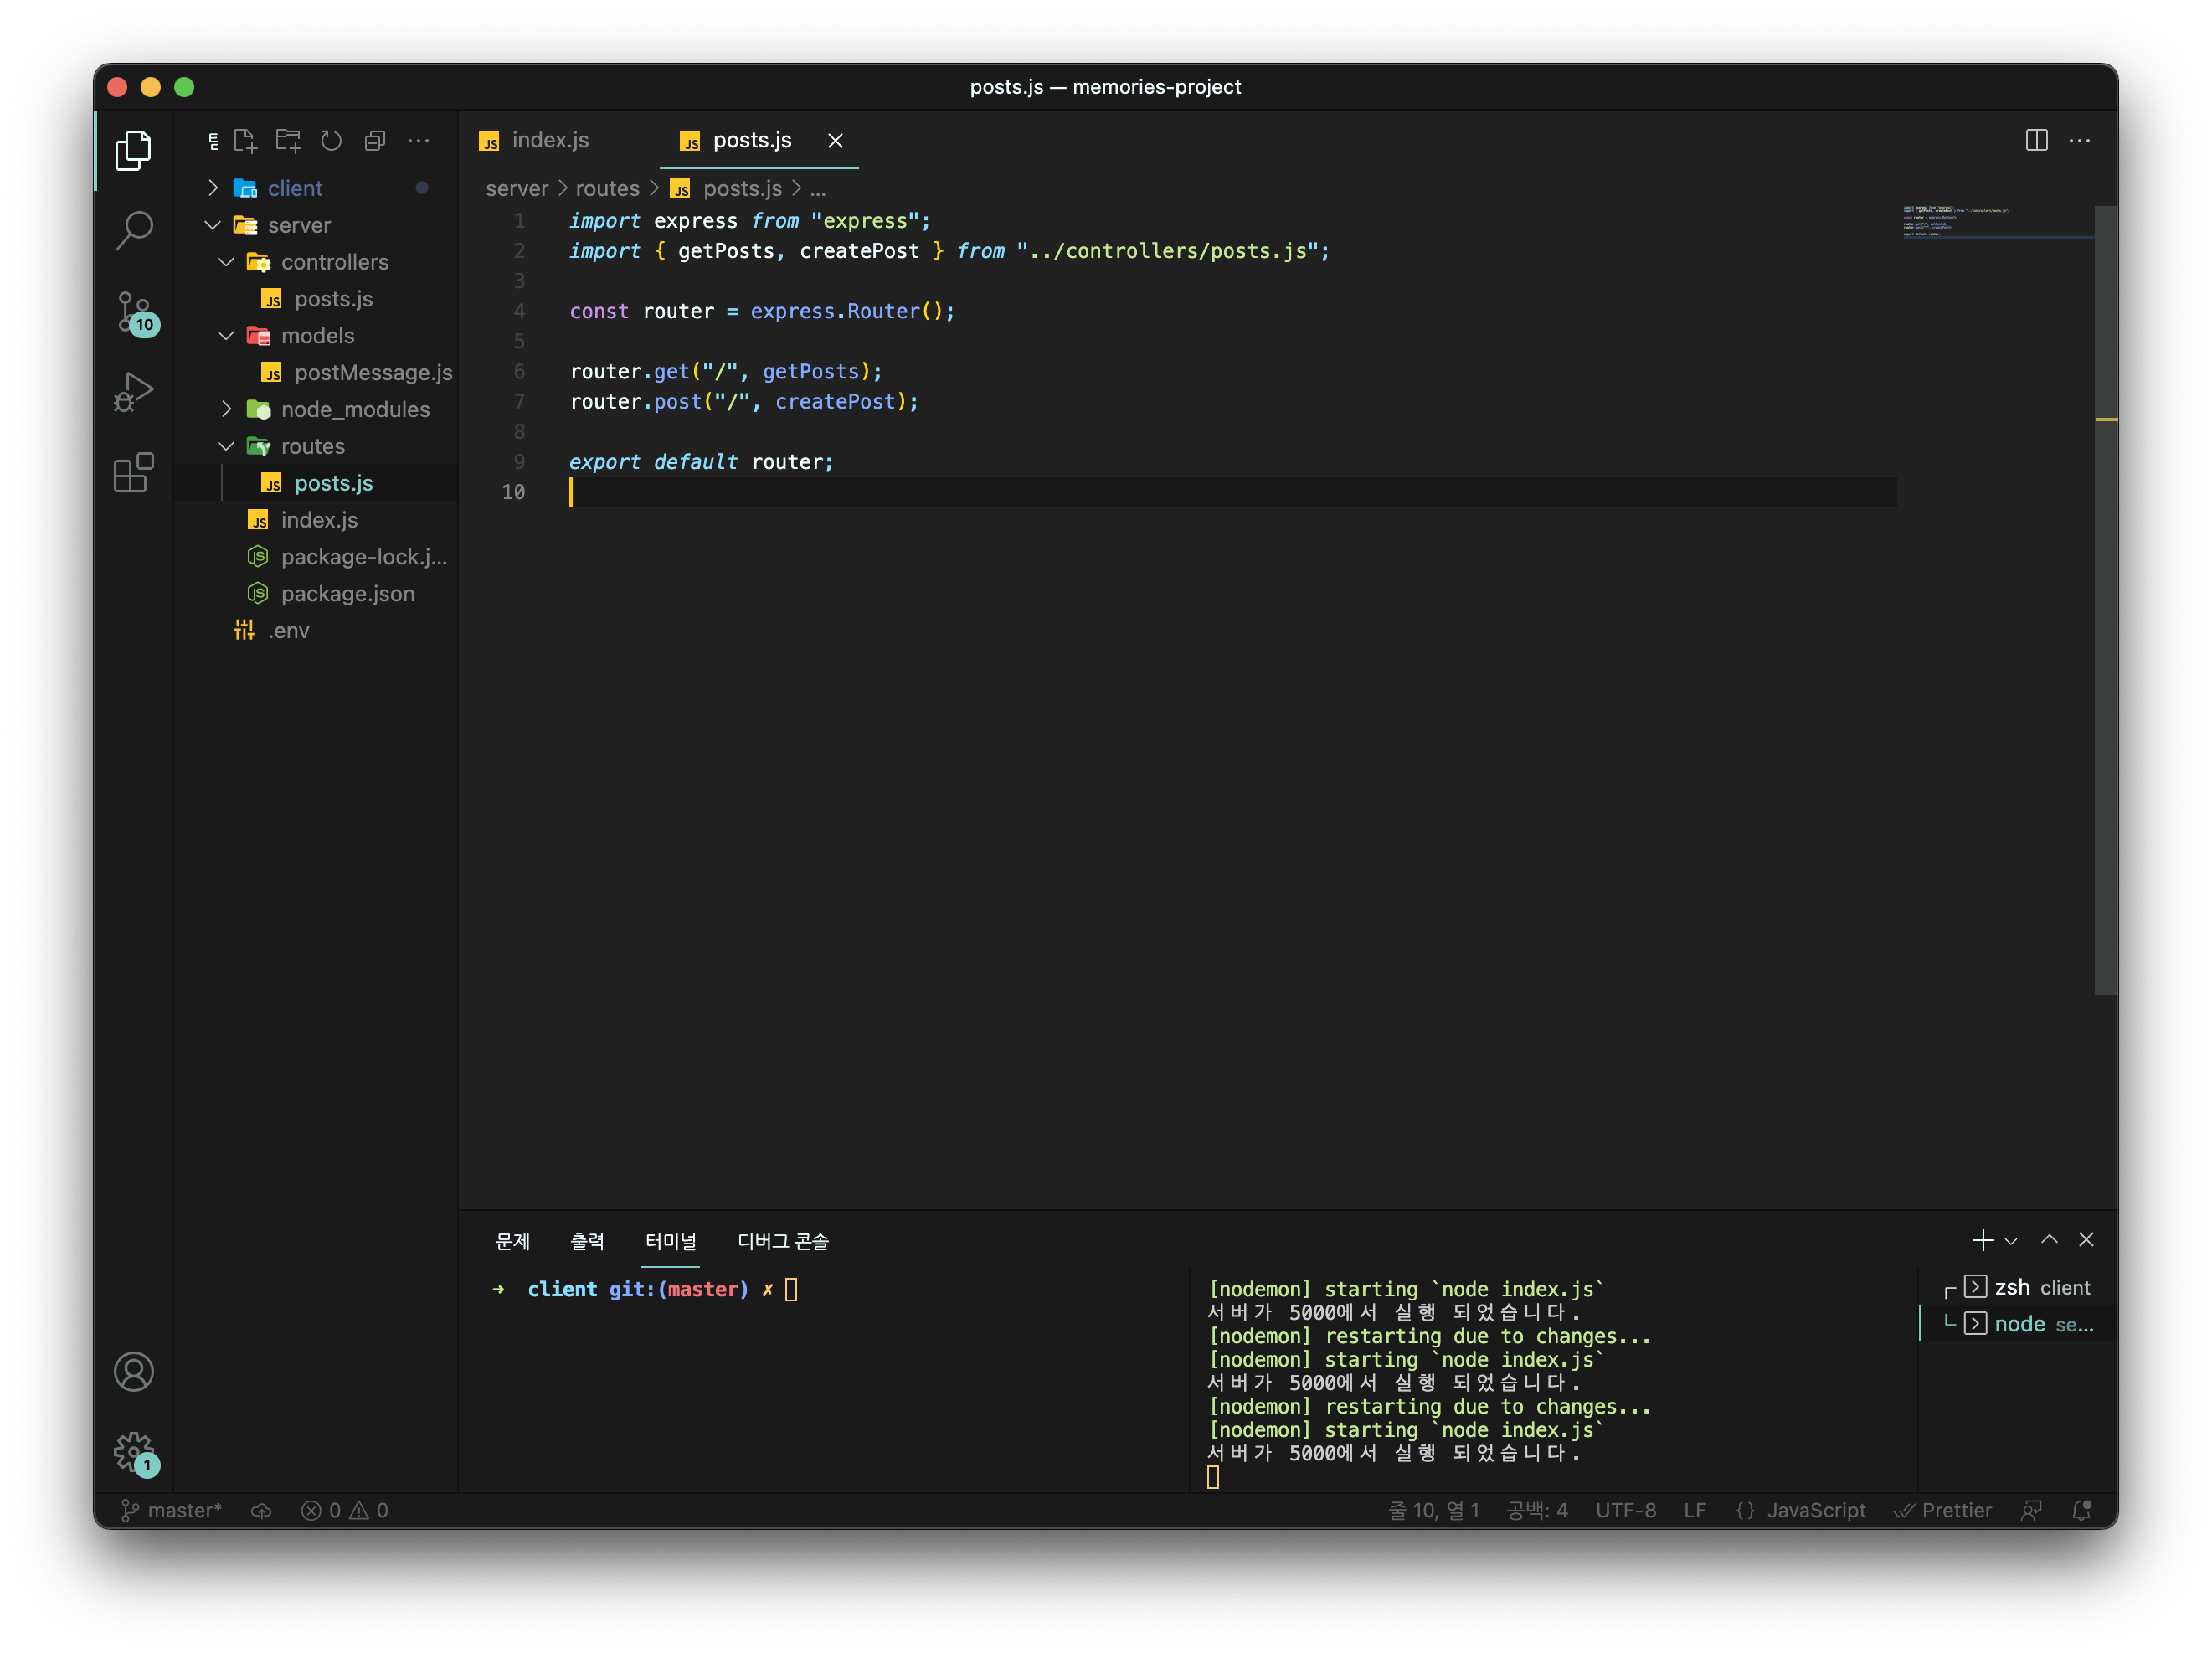Close the terminal panel

[2086, 1240]
